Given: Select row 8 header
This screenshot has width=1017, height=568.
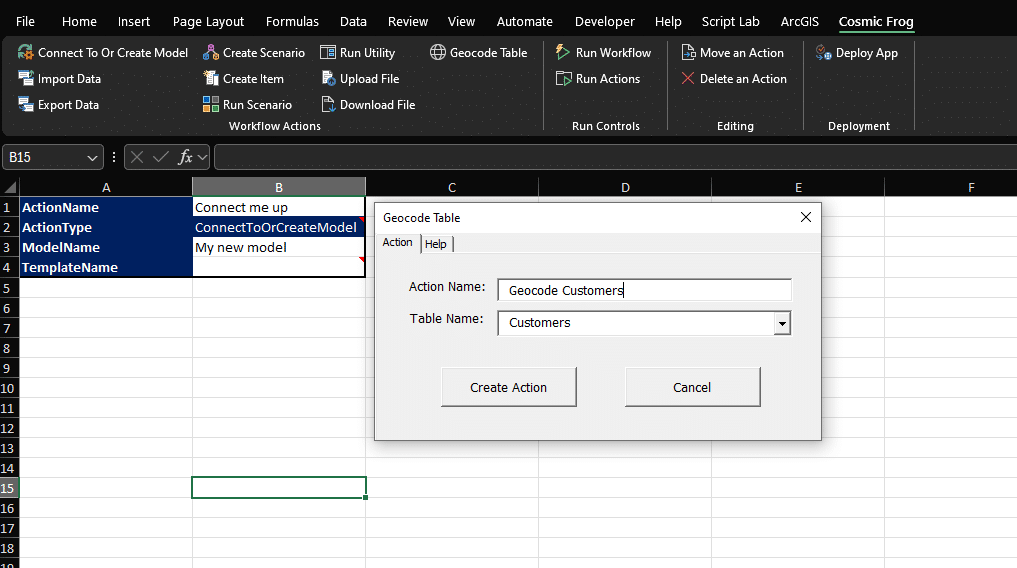Looking at the screenshot, I should click(x=9, y=348).
